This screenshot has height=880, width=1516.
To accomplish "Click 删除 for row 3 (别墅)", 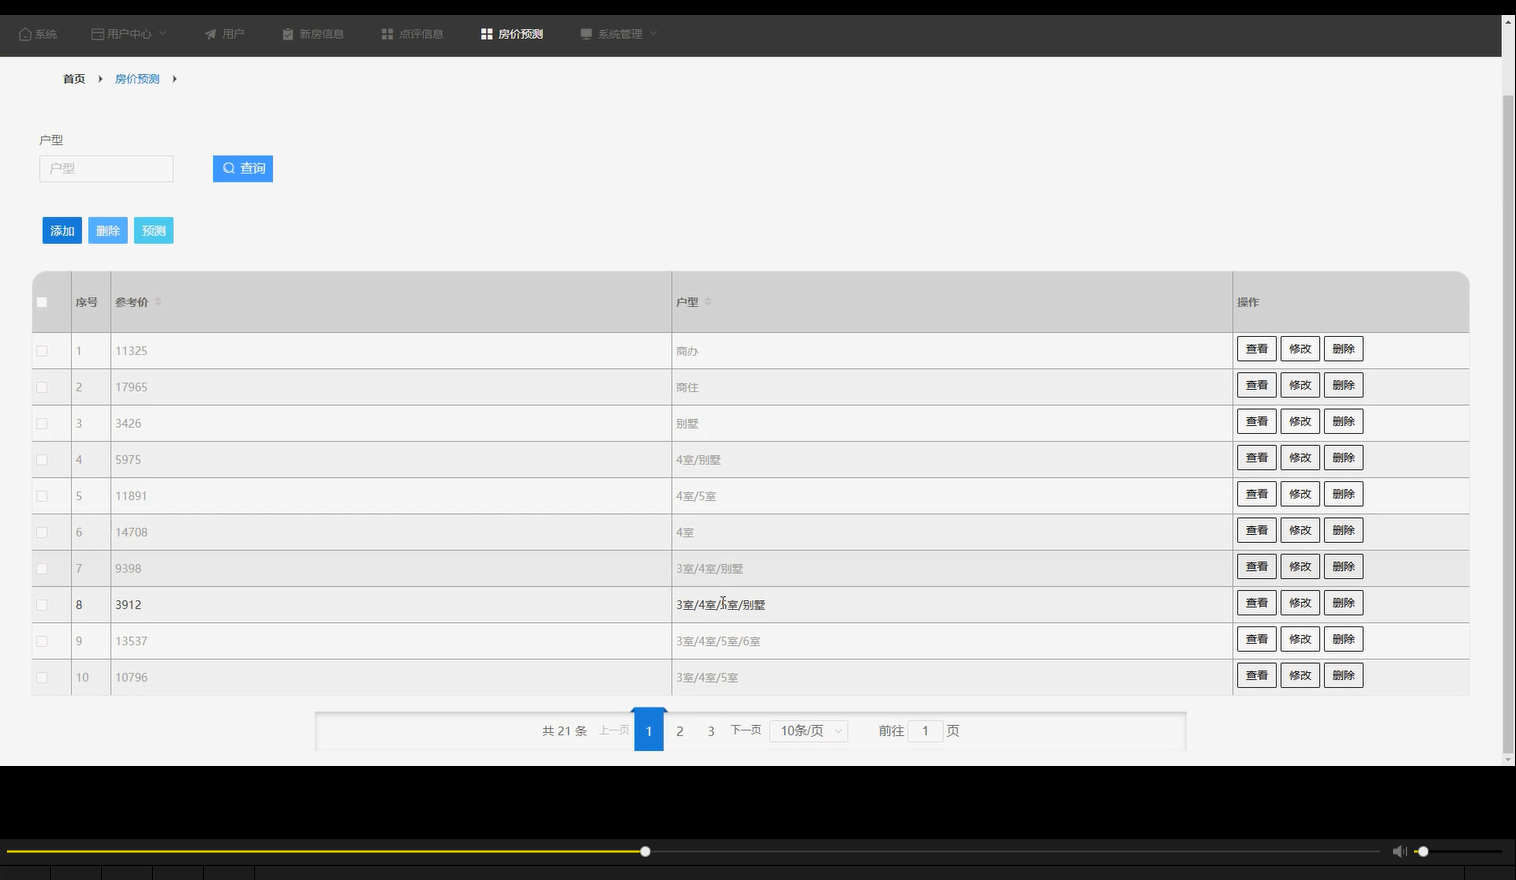I will 1344,421.
